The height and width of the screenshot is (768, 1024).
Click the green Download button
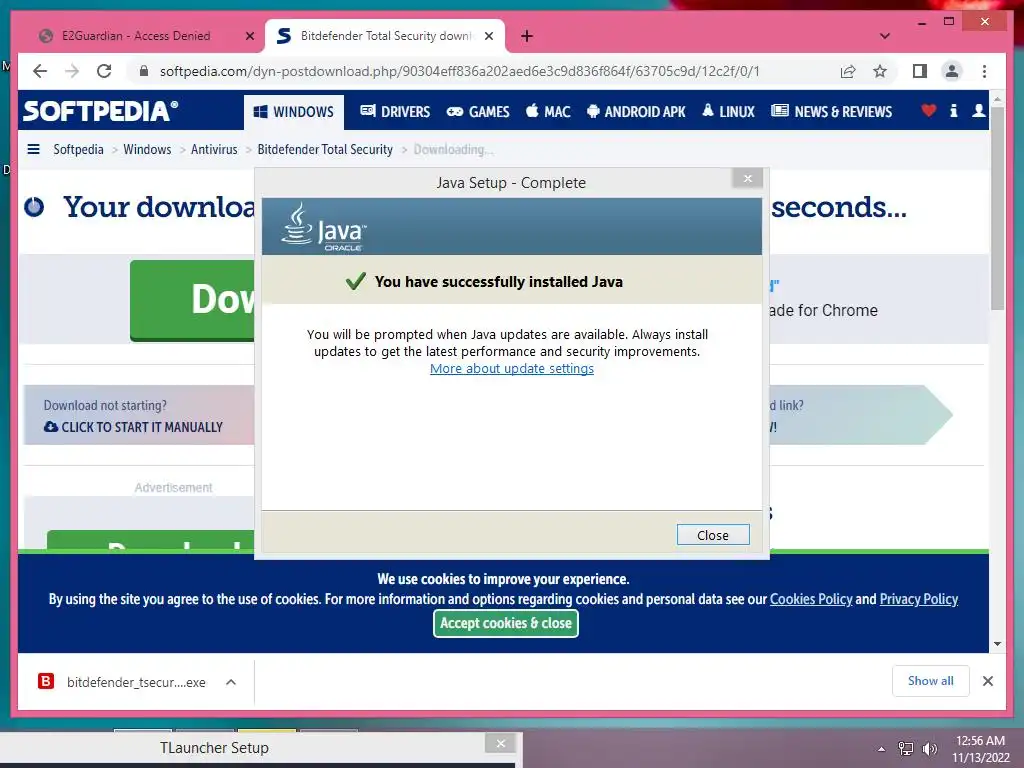[193, 300]
